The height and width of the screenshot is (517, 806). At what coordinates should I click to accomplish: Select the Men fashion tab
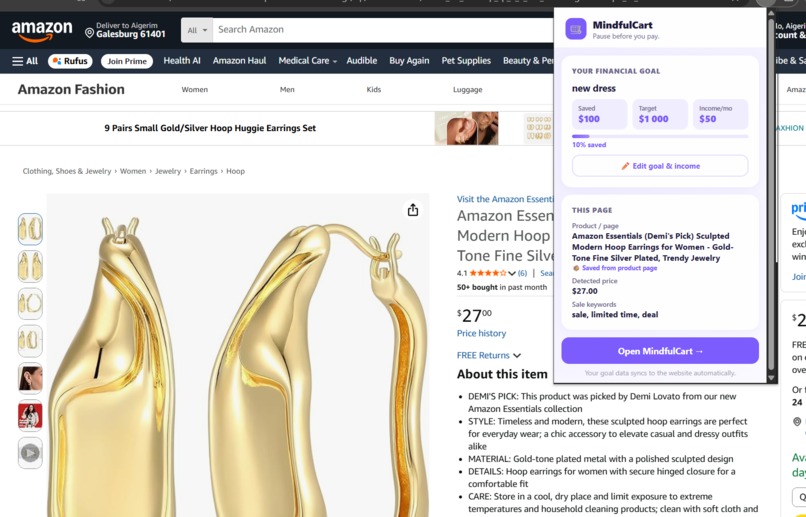point(287,89)
